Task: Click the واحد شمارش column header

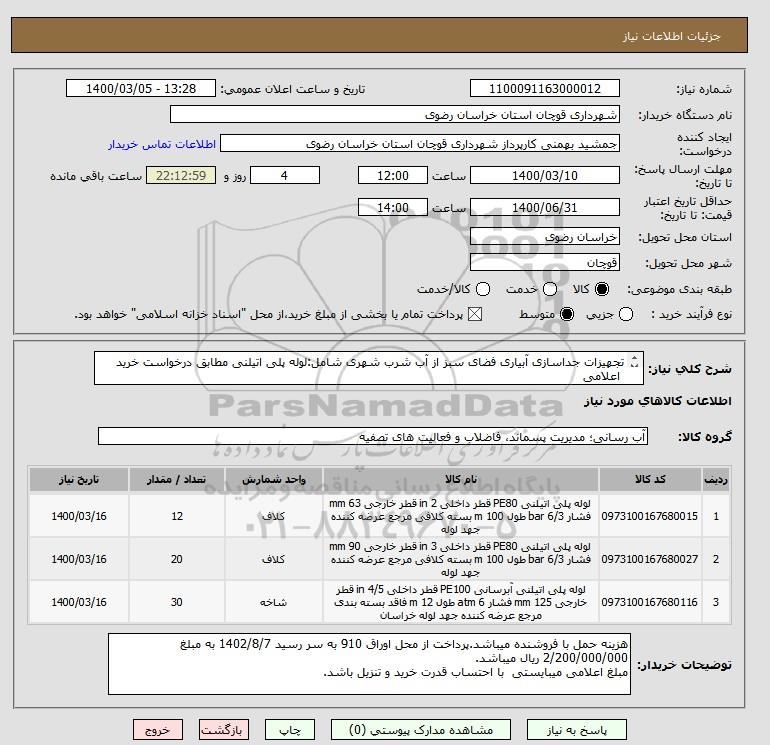Action: click(x=274, y=479)
